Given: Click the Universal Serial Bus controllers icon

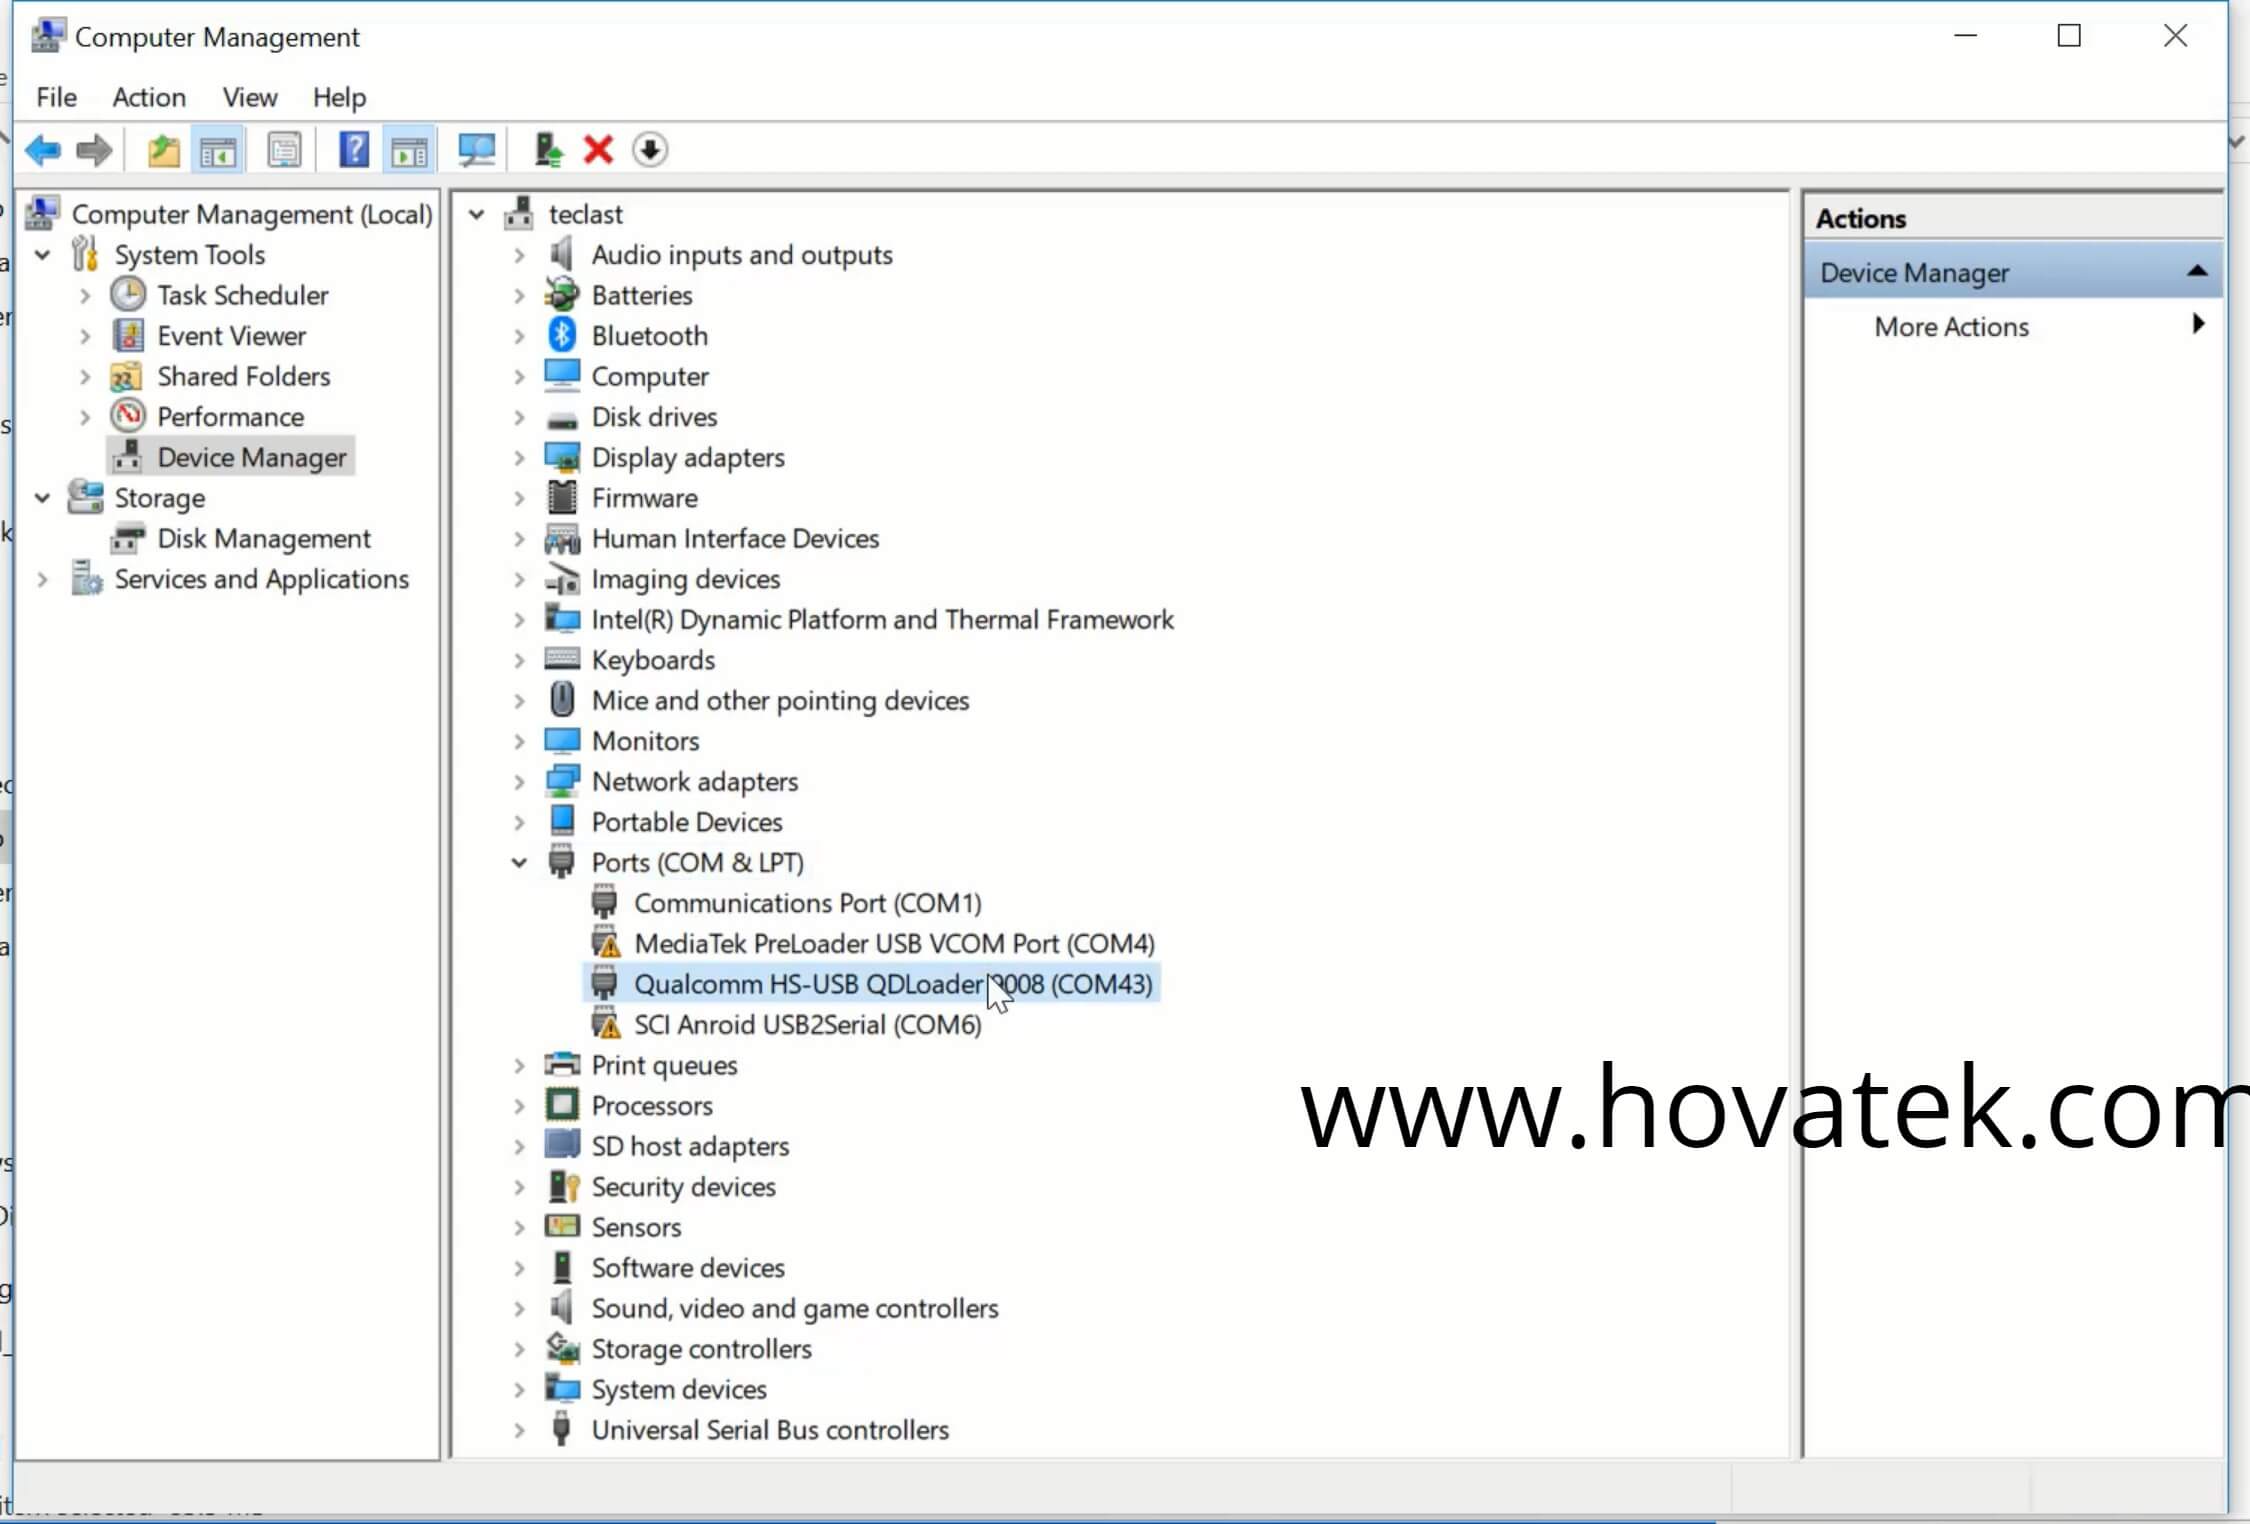Looking at the screenshot, I should (x=562, y=1429).
